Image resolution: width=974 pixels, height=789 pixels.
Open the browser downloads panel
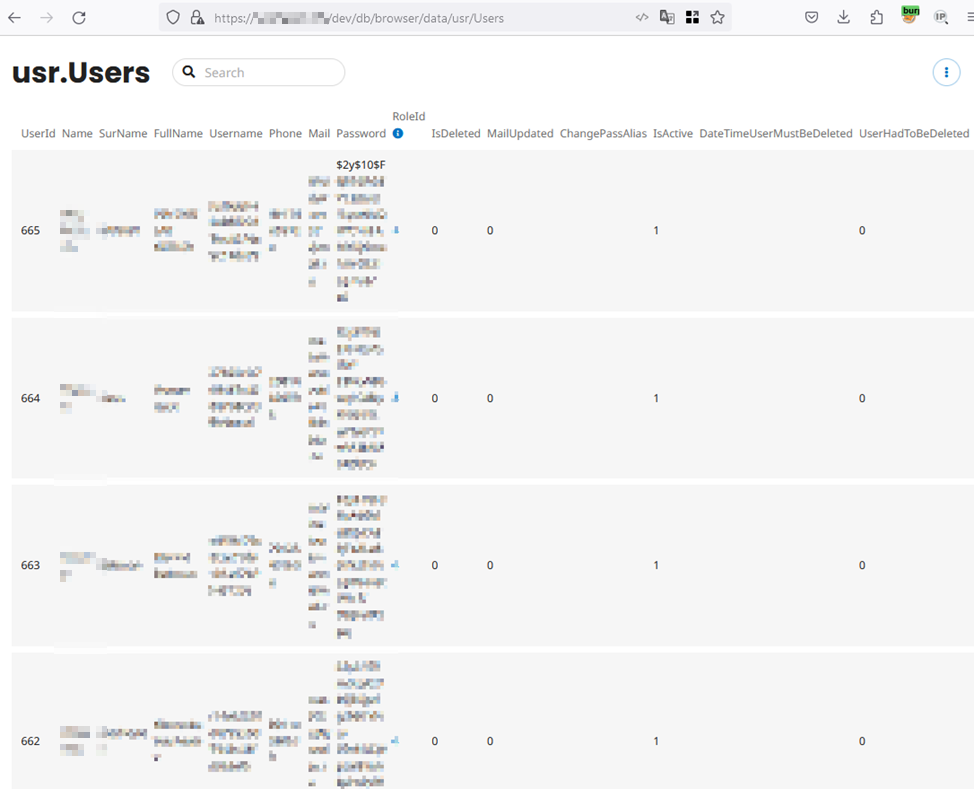pyautogui.click(x=844, y=17)
